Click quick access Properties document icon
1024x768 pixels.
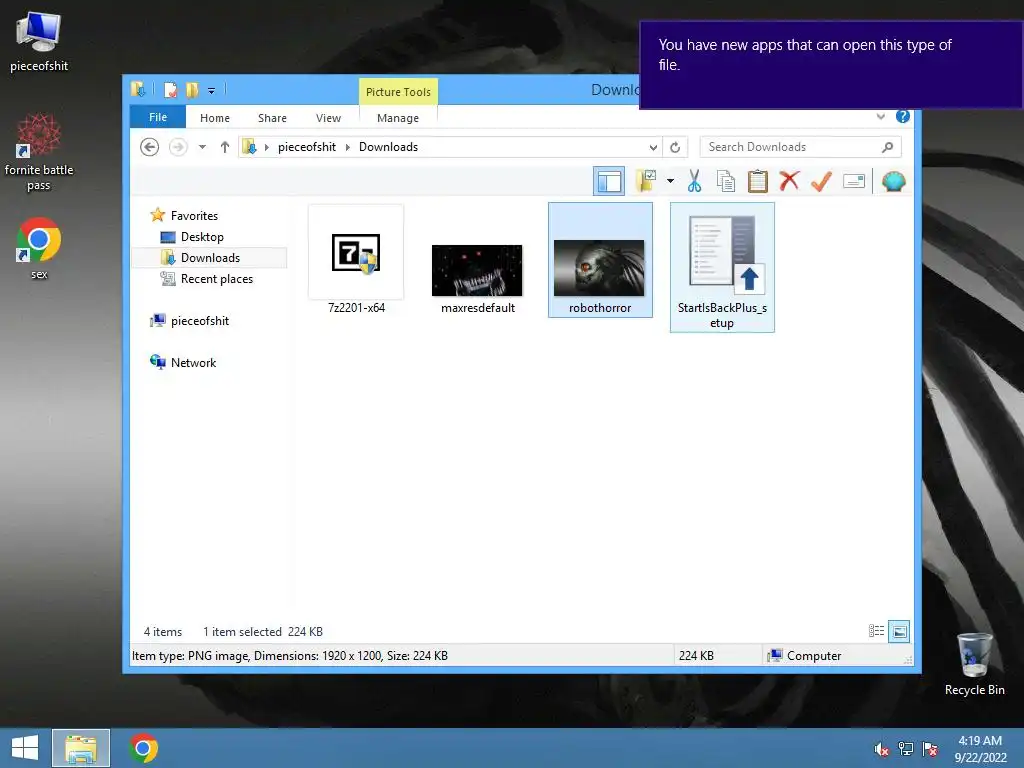click(x=170, y=89)
